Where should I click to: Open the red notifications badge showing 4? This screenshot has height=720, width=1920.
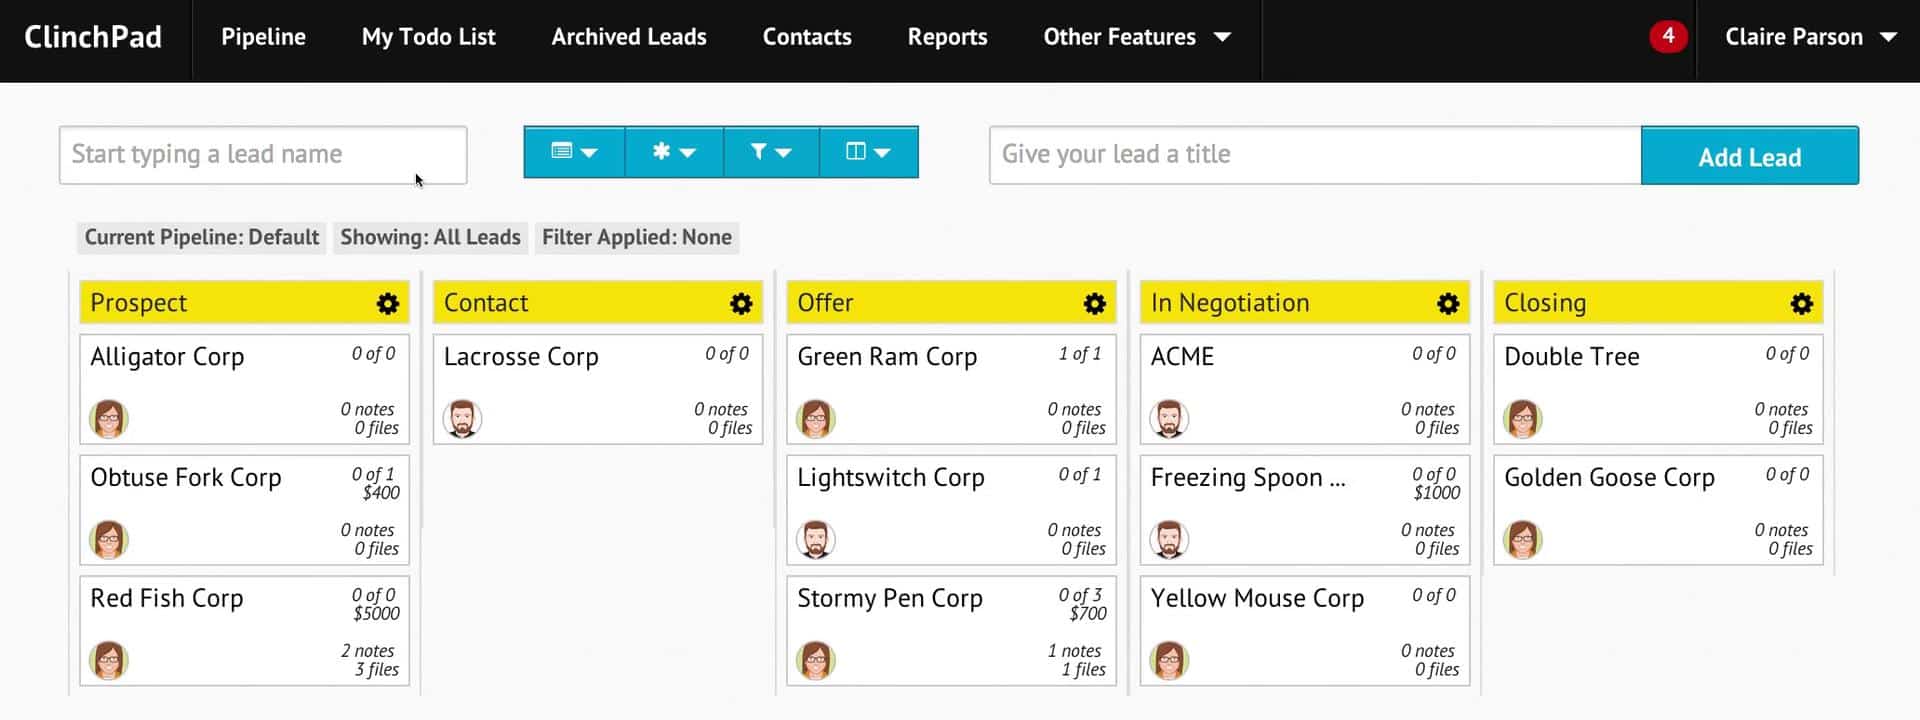tap(1668, 37)
